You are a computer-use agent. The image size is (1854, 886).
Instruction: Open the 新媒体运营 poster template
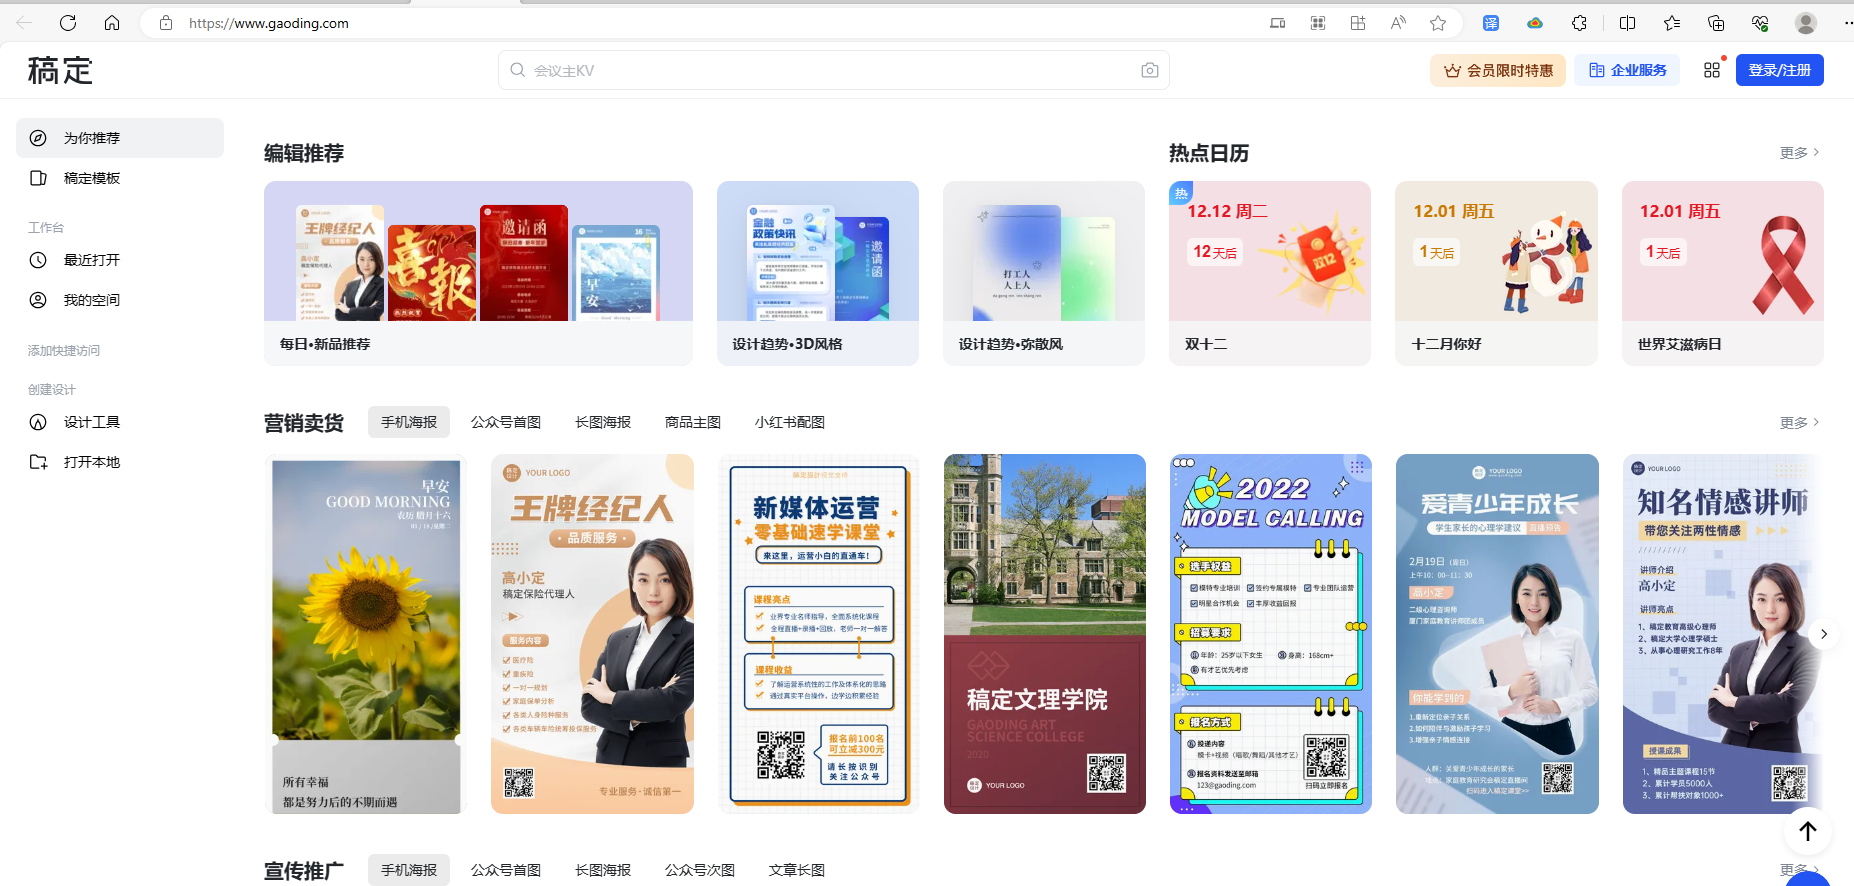(x=818, y=634)
